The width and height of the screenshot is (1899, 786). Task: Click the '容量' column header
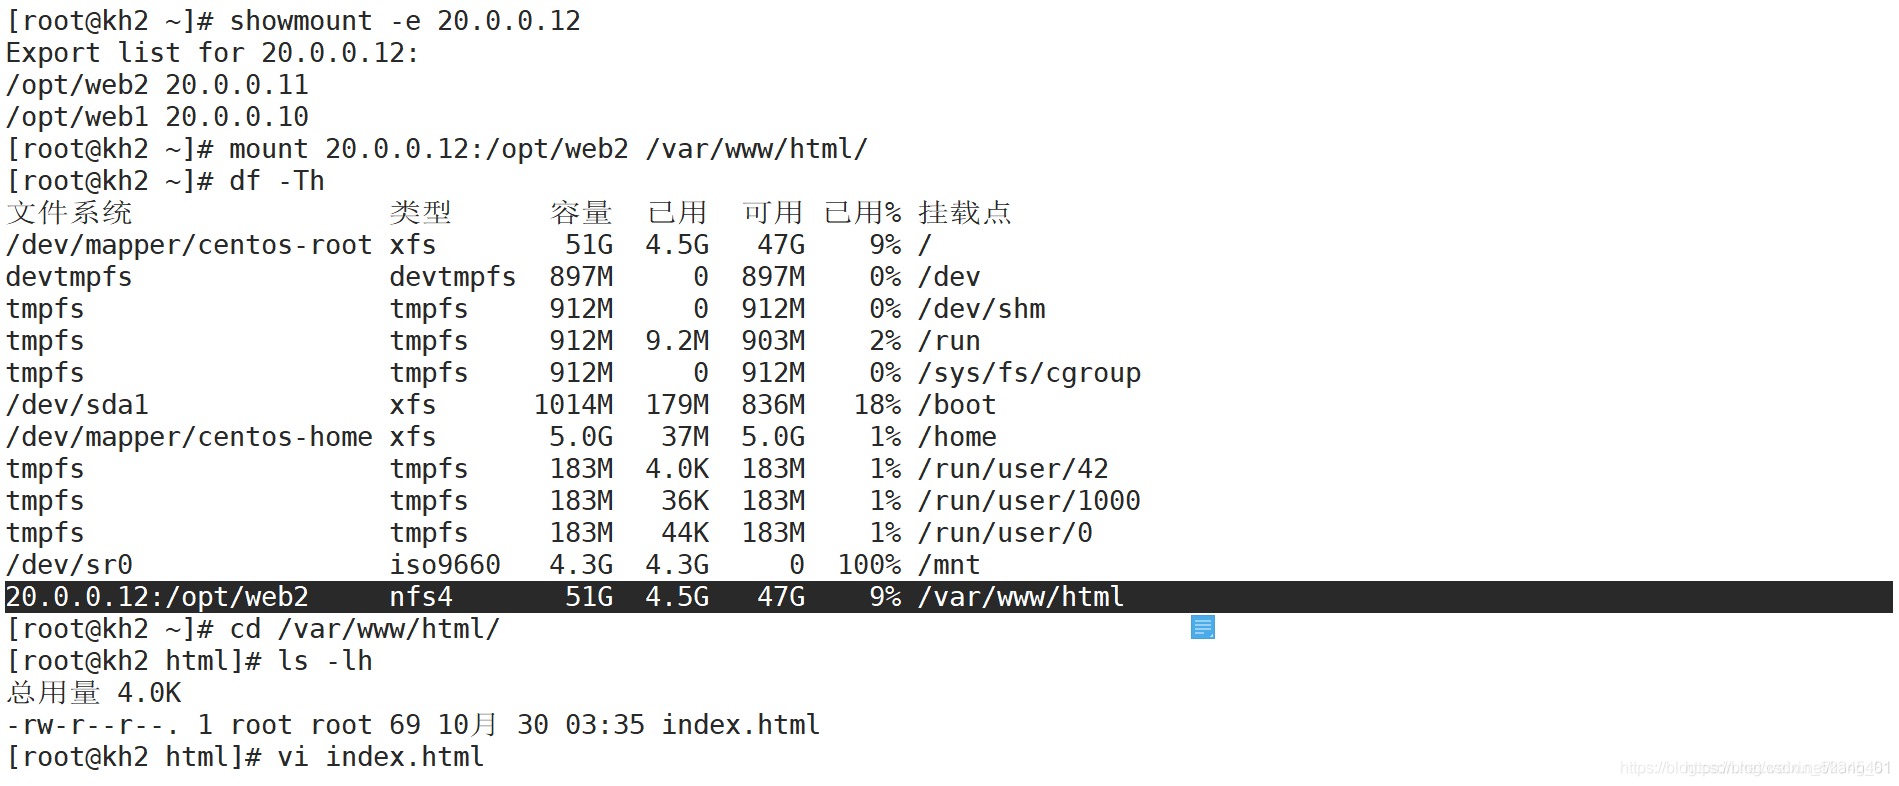(581, 213)
